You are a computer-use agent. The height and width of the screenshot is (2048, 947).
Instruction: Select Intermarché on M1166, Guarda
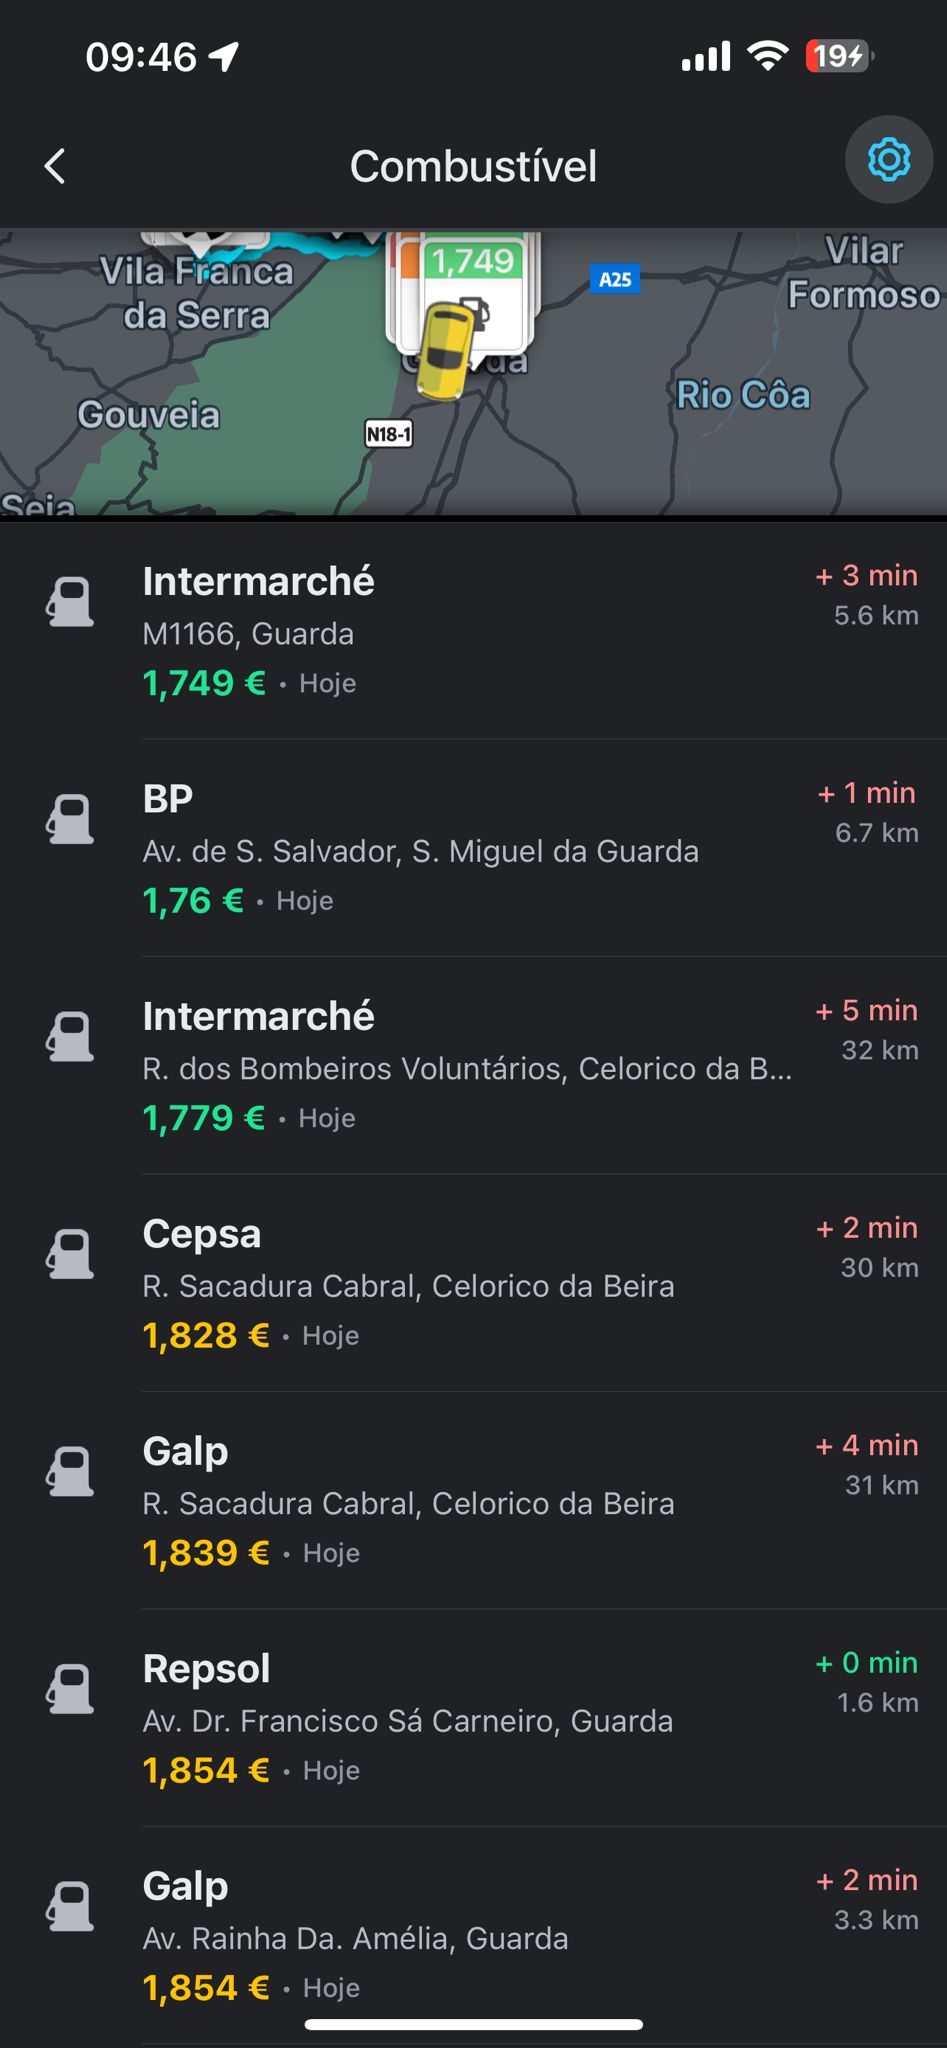[x=470, y=630]
